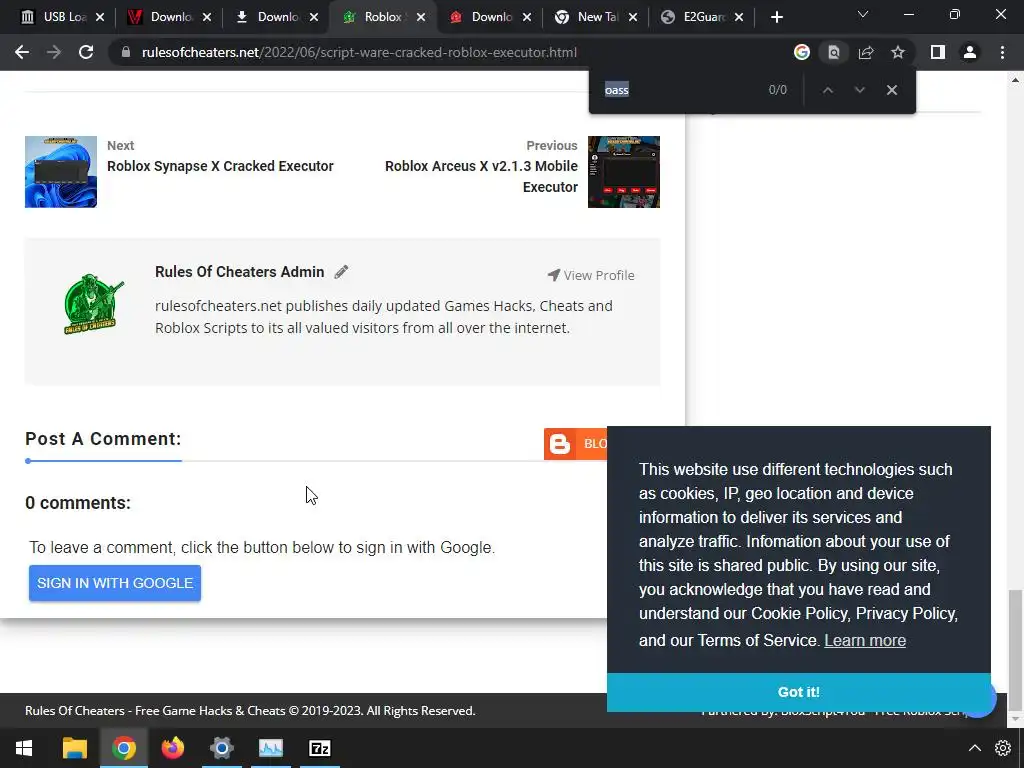Switch to the Downlo tab with red house icon
Image resolution: width=1024 pixels, height=768 pixels.
pyautogui.click(x=490, y=17)
